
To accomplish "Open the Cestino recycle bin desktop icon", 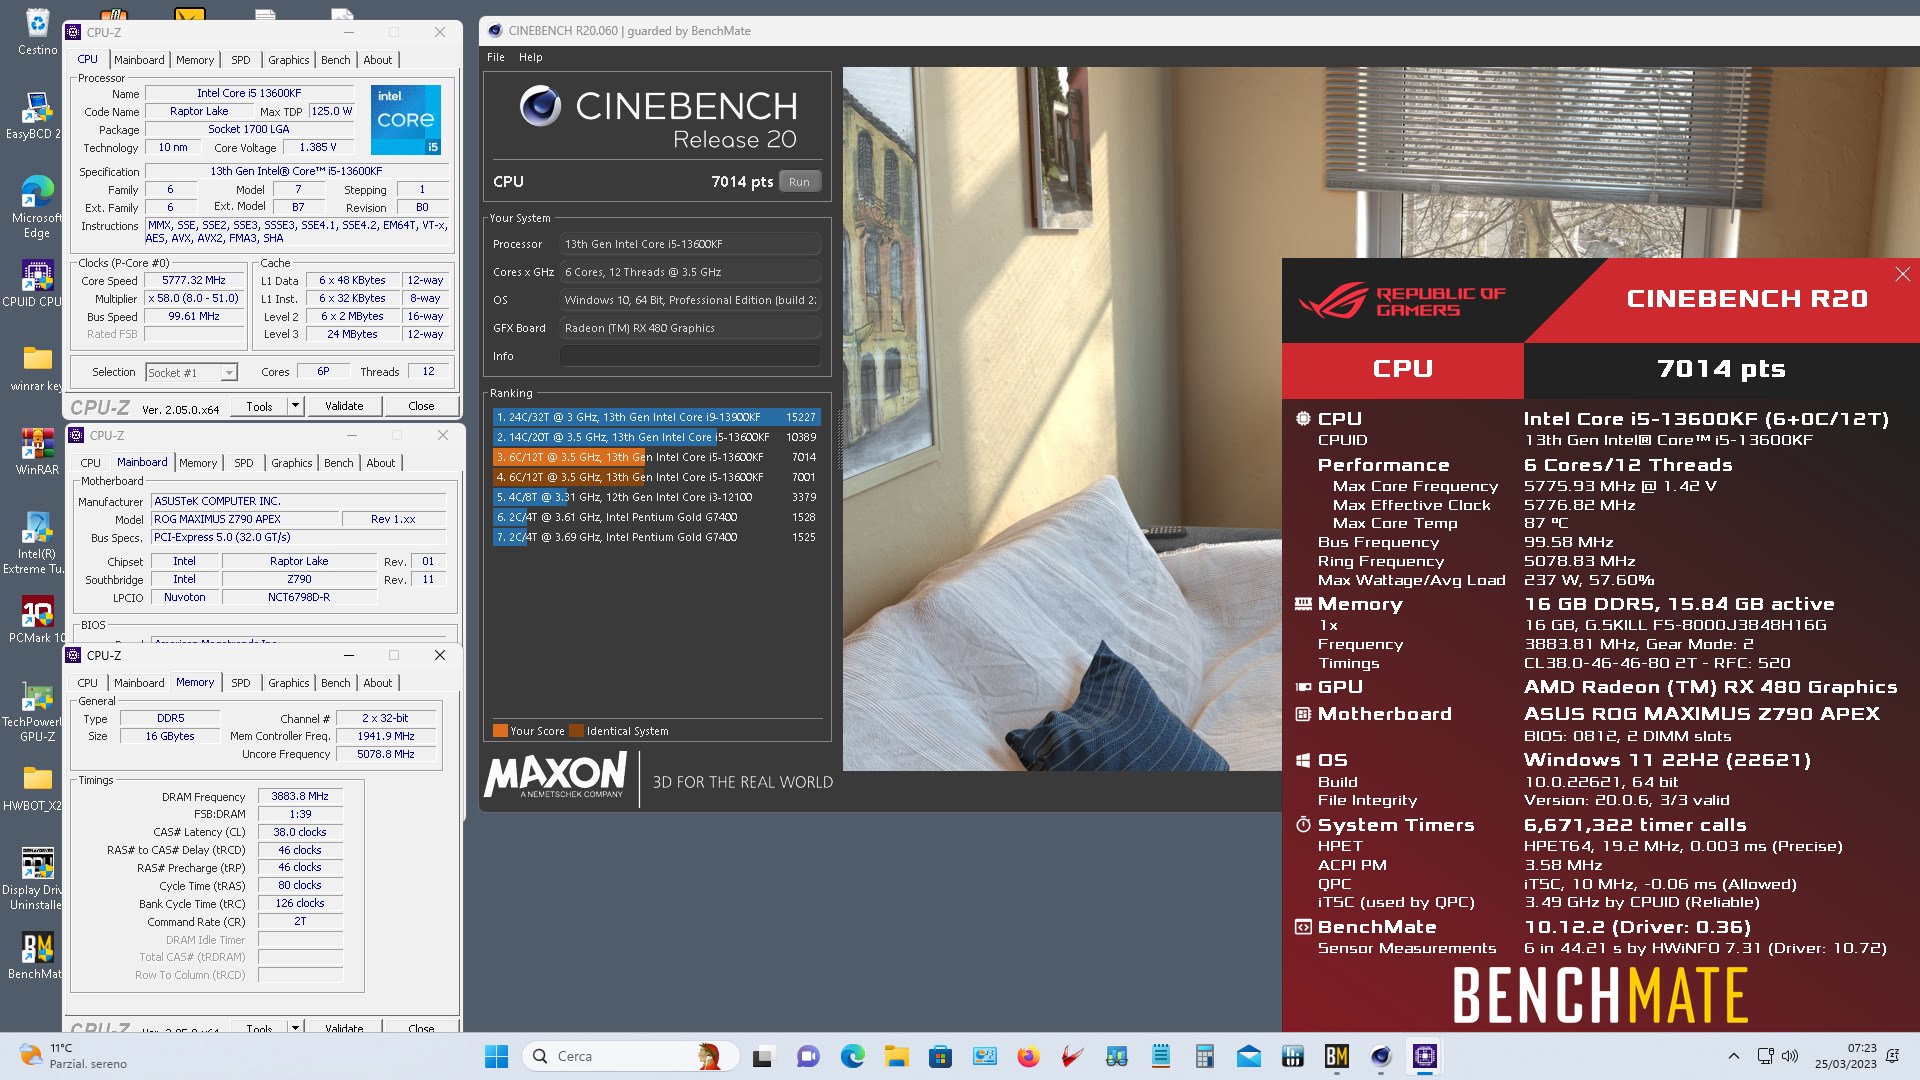I will click(37, 32).
